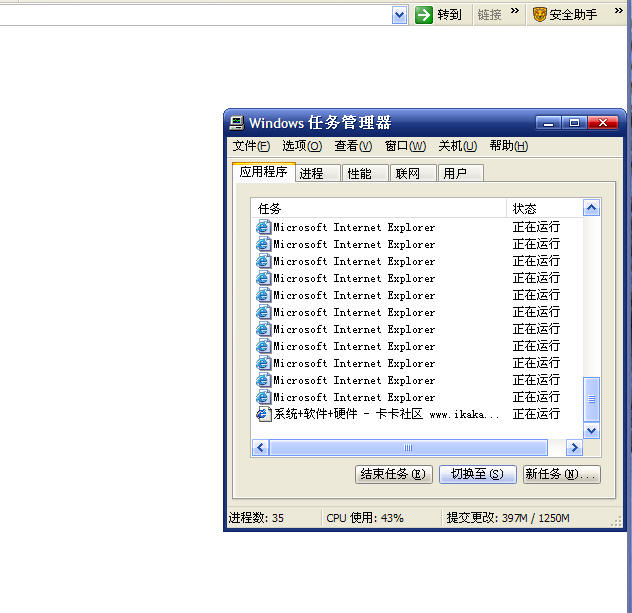Click the CPU 使用: 43% status entry
This screenshot has width=632, height=613.
(x=365, y=518)
